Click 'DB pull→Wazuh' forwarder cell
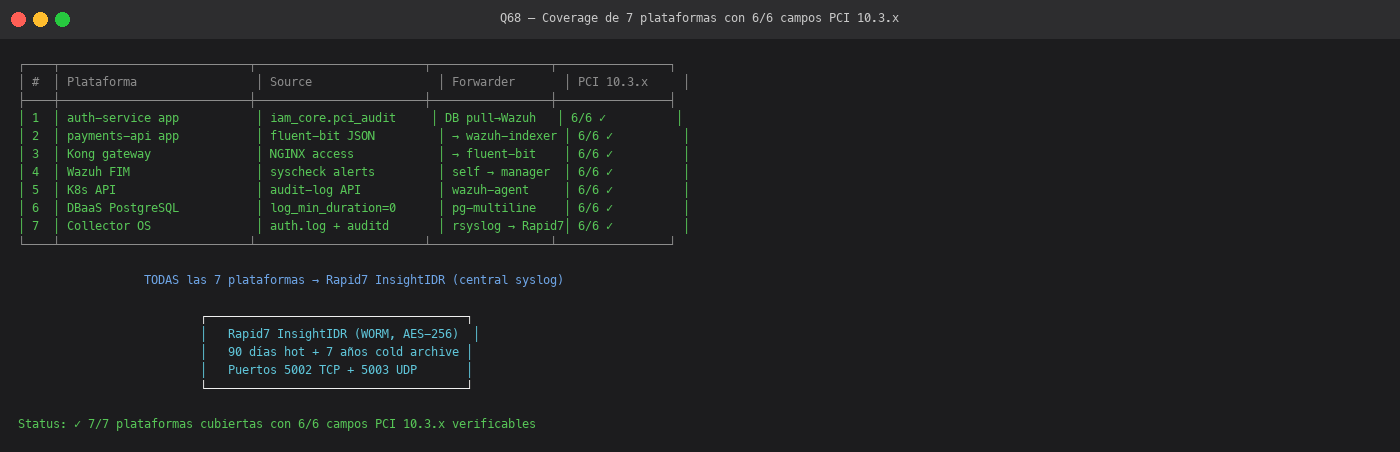Image resolution: width=1400 pixels, height=452 pixels. pyautogui.click(x=490, y=118)
